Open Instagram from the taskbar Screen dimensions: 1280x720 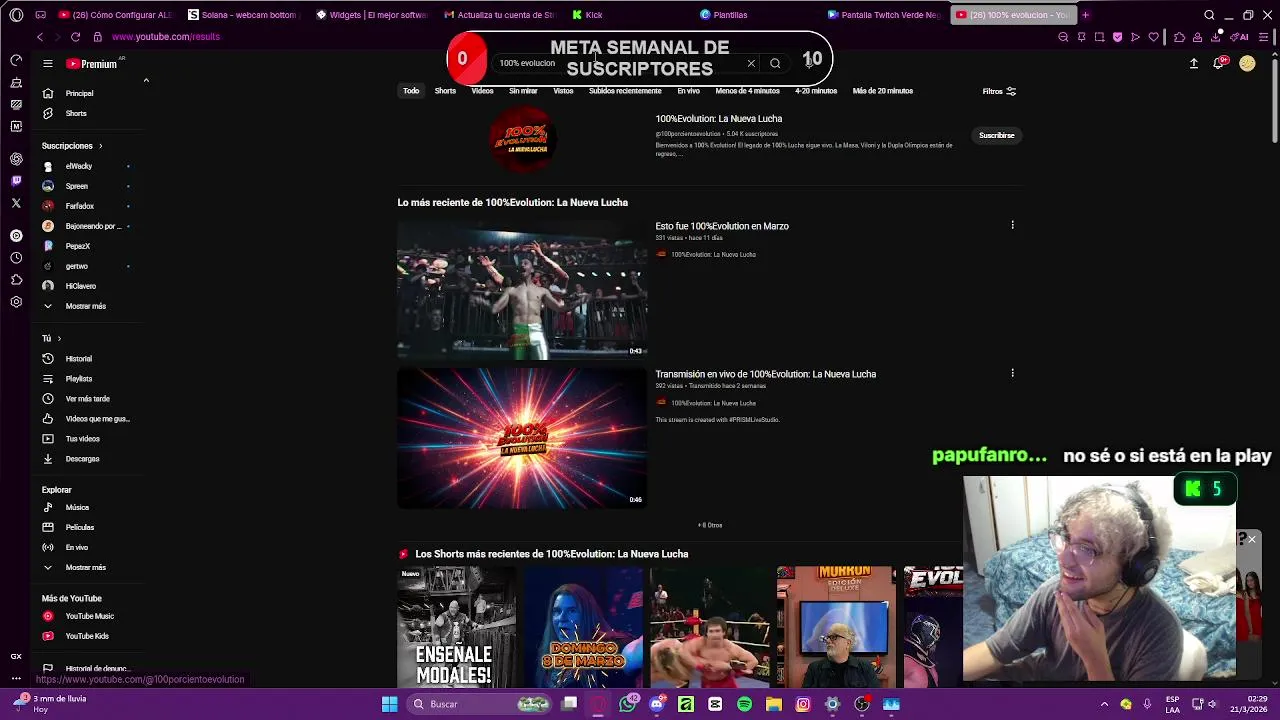(803, 704)
